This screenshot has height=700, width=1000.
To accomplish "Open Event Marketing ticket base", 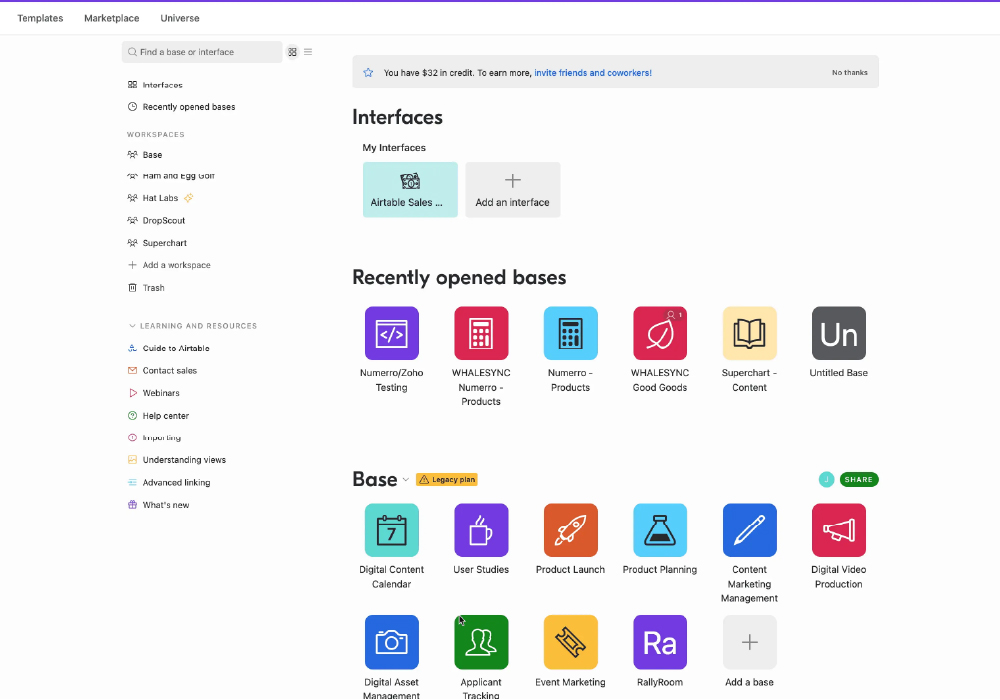I will pyautogui.click(x=570, y=642).
